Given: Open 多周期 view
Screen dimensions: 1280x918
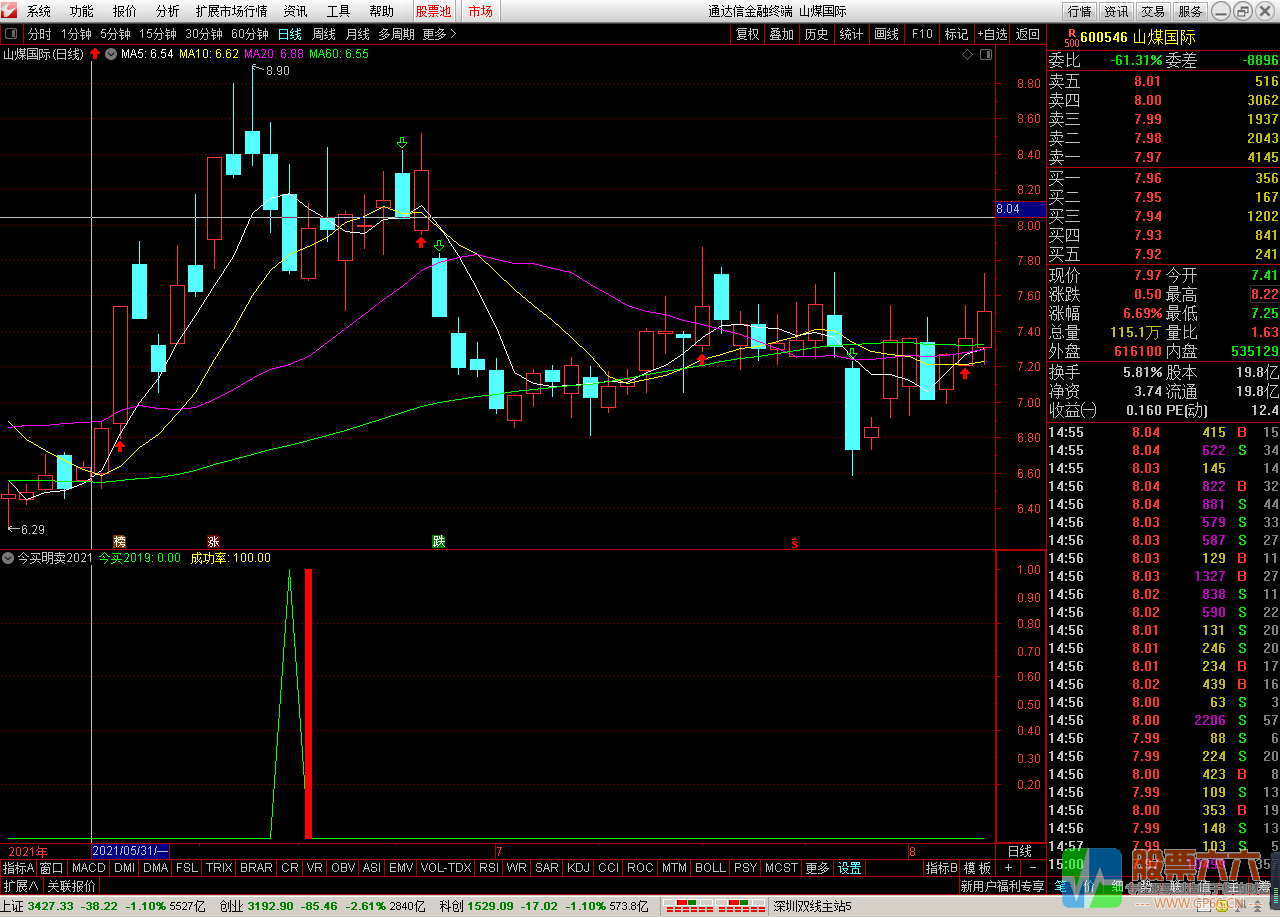Looking at the screenshot, I should (x=396, y=33).
